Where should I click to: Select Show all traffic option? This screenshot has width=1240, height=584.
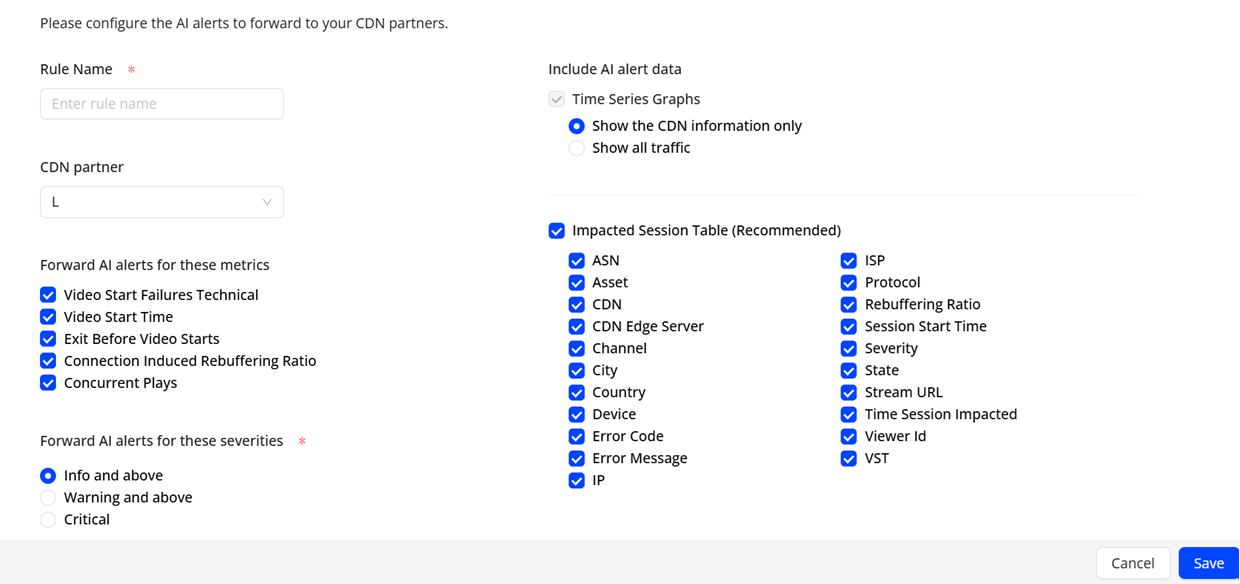click(x=577, y=148)
